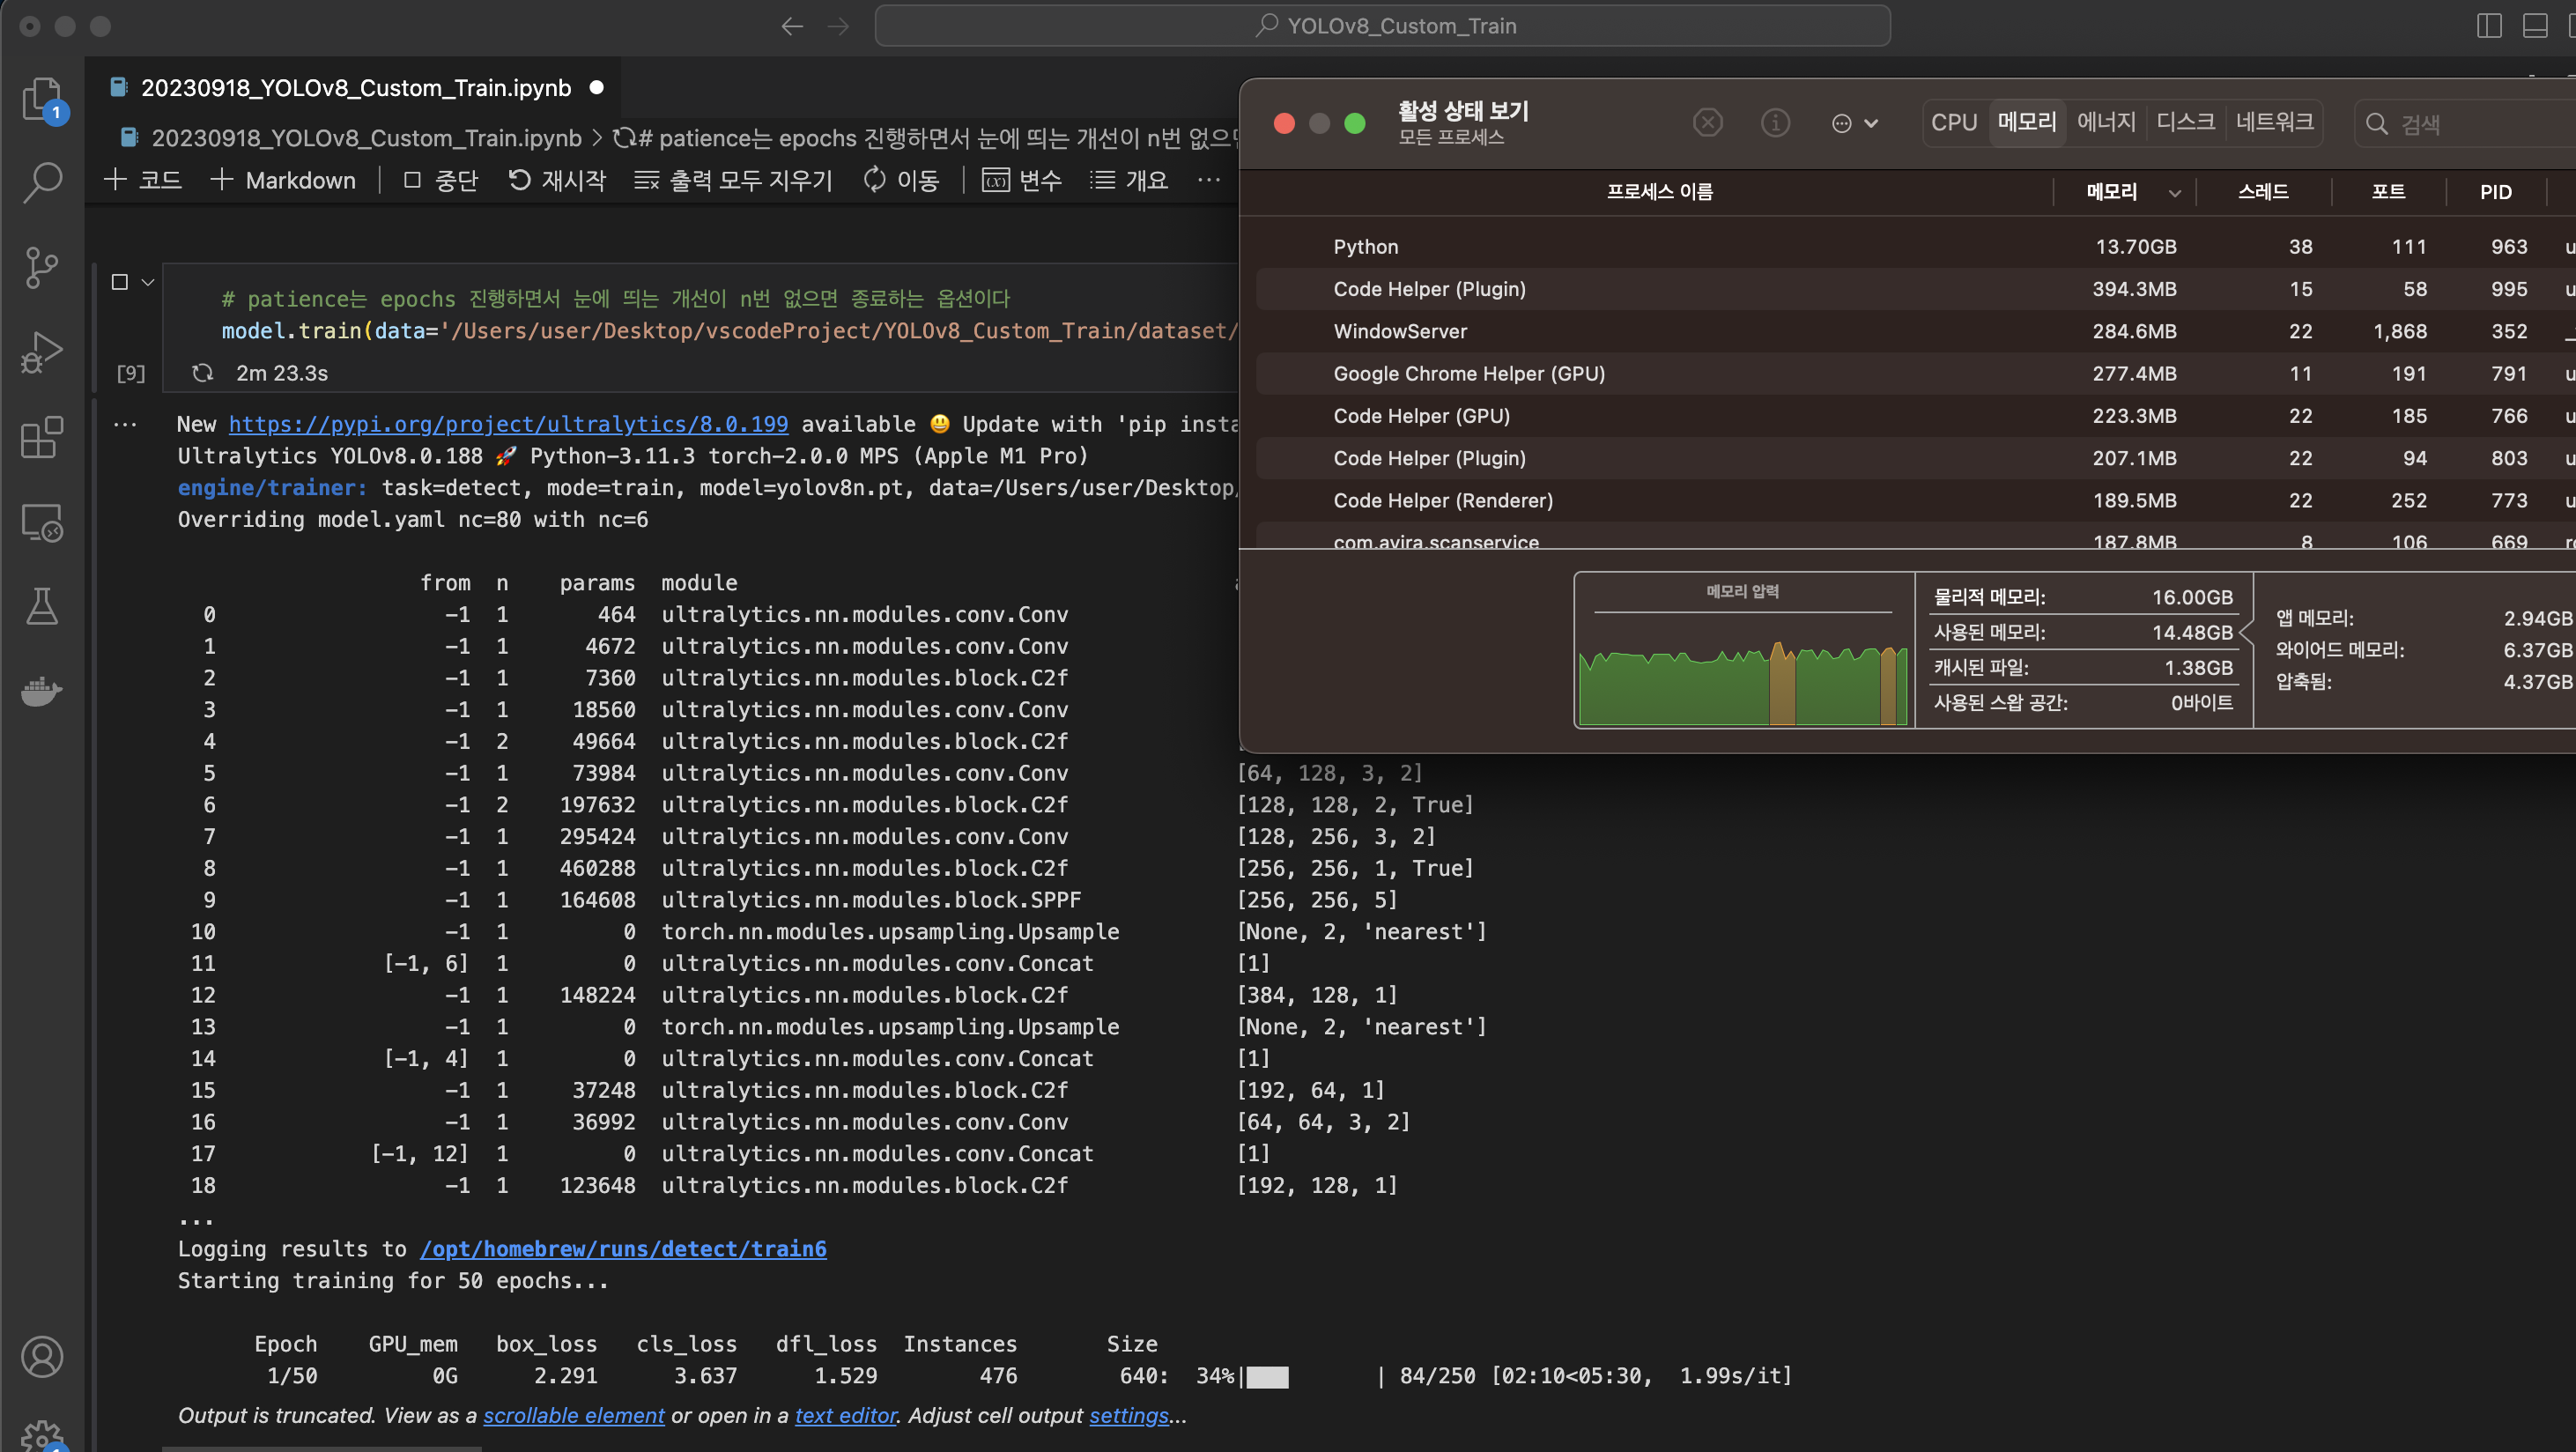
Task: Toggle the bottom panel layout icon
Action: tap(2535, 26)
